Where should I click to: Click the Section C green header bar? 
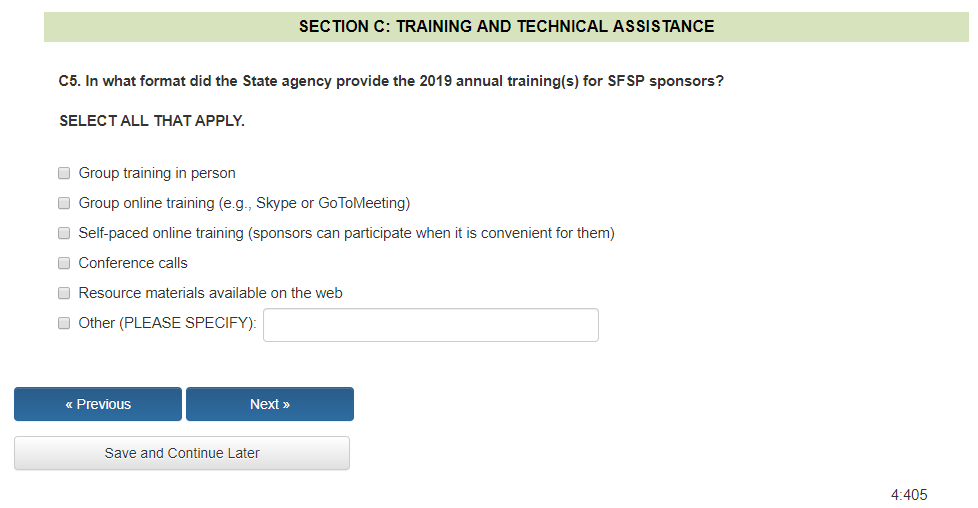coord(506,27)
